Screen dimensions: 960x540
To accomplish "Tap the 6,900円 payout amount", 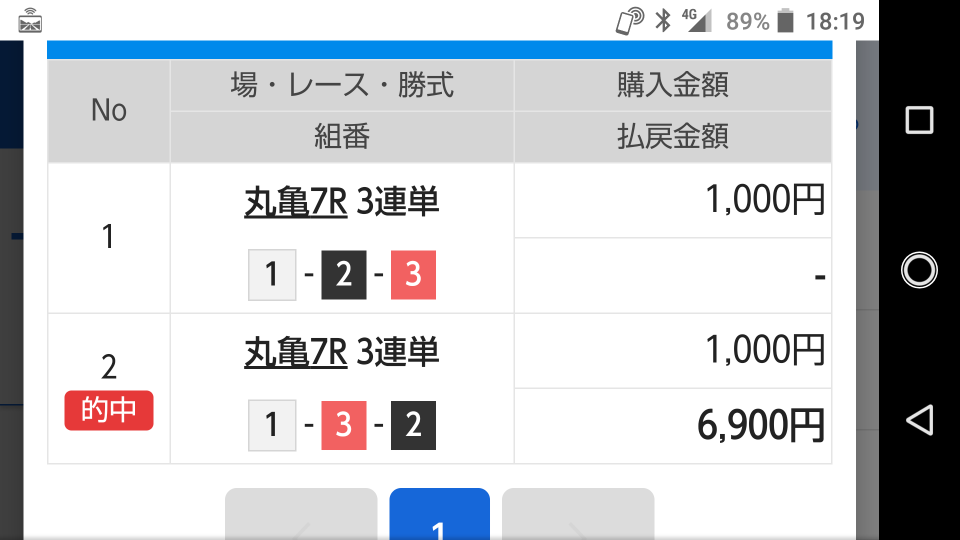I will point(761,426).
